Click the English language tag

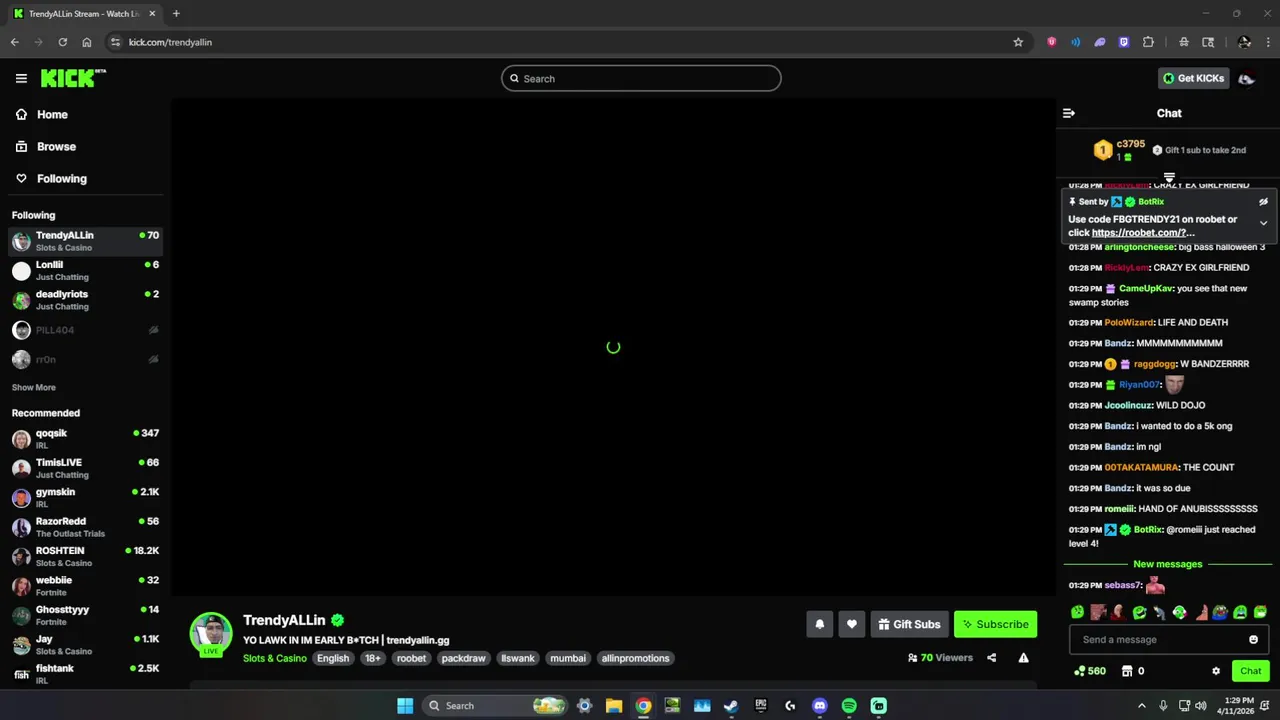333,658
